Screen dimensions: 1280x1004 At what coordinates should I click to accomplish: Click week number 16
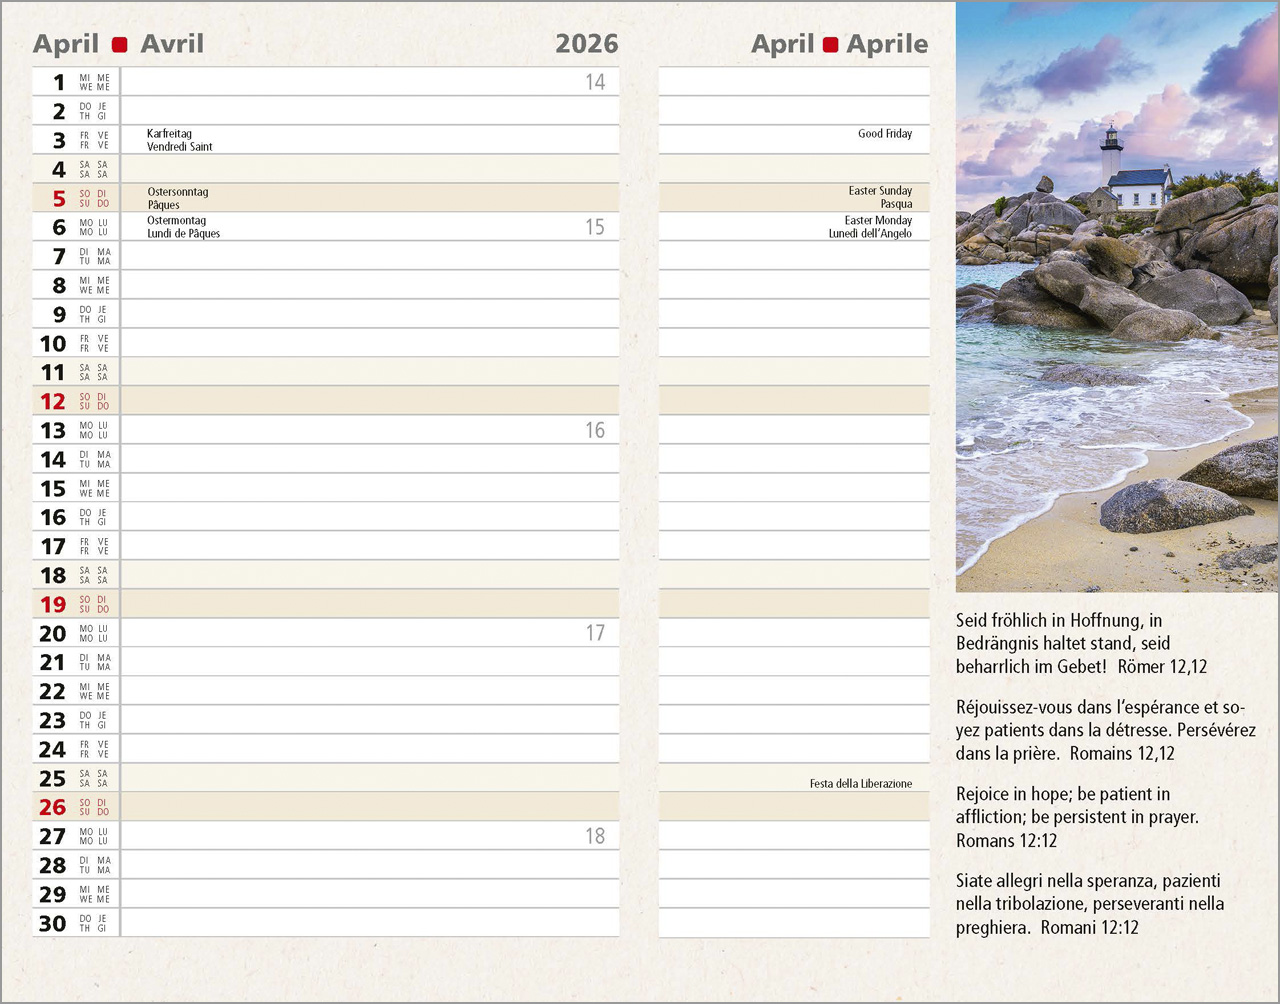tap(595, 430)
